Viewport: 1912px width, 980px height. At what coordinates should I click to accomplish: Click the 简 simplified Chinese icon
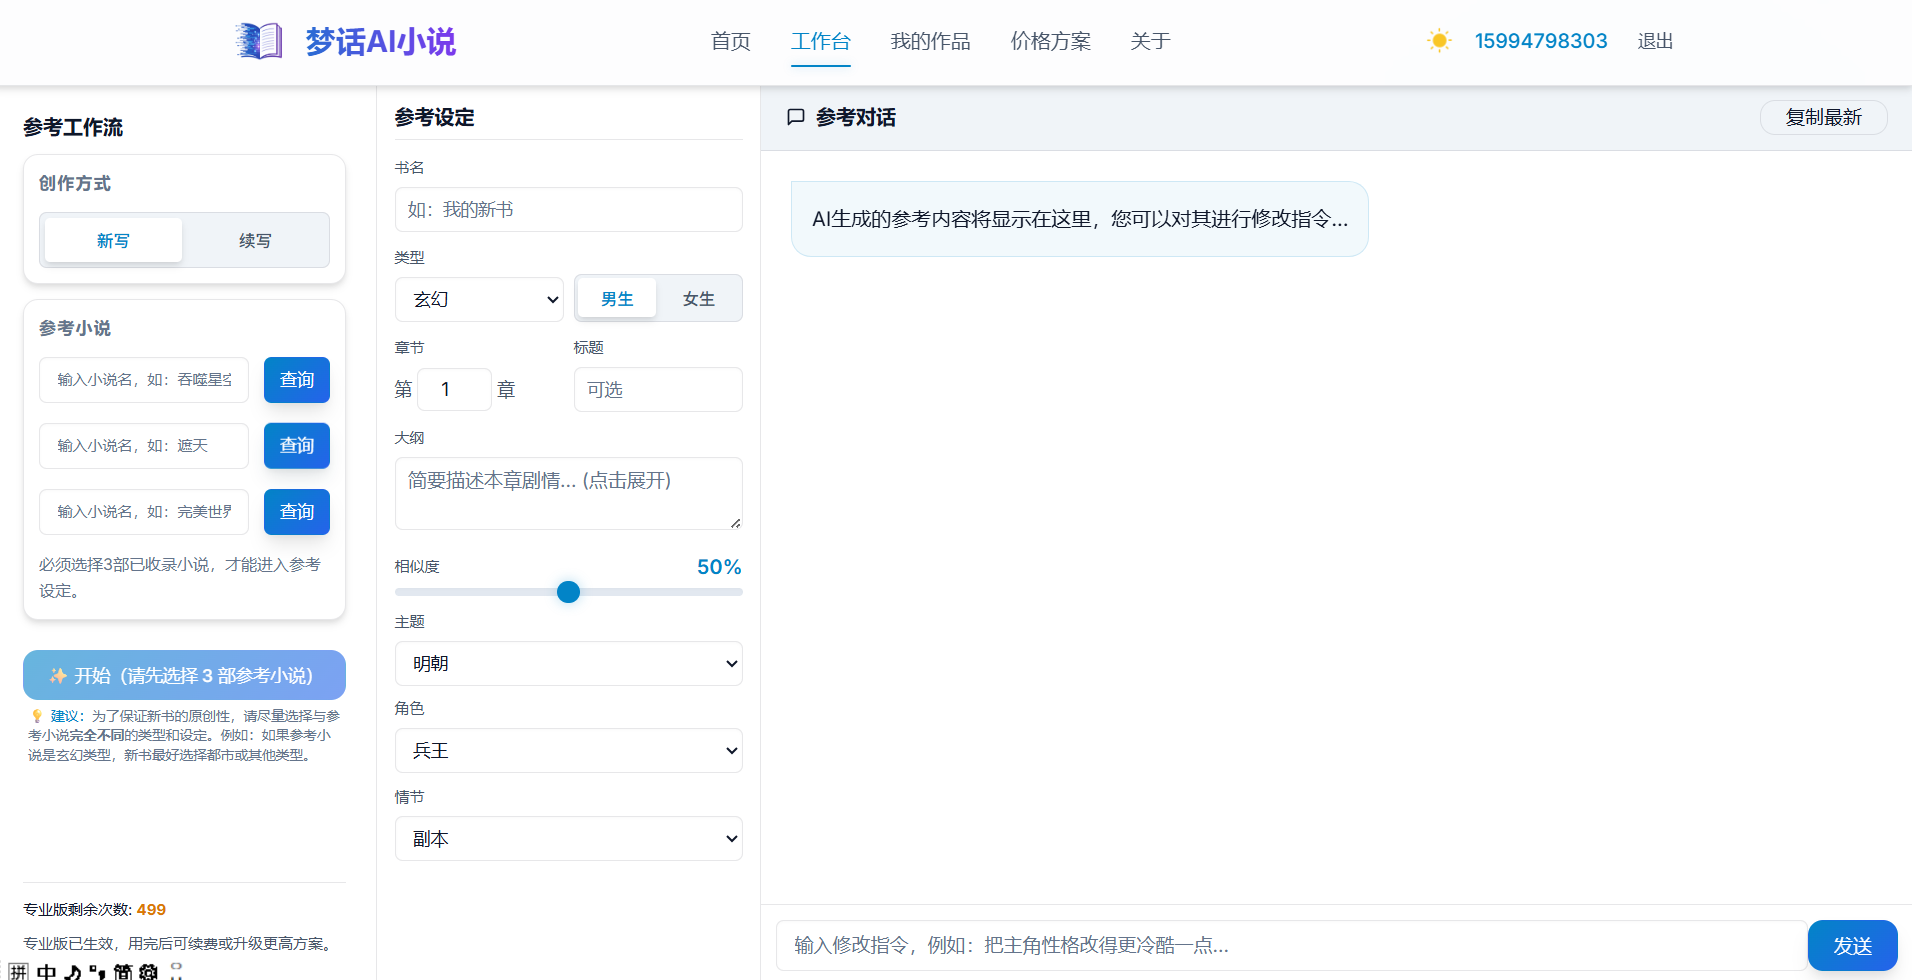[123, 971]
